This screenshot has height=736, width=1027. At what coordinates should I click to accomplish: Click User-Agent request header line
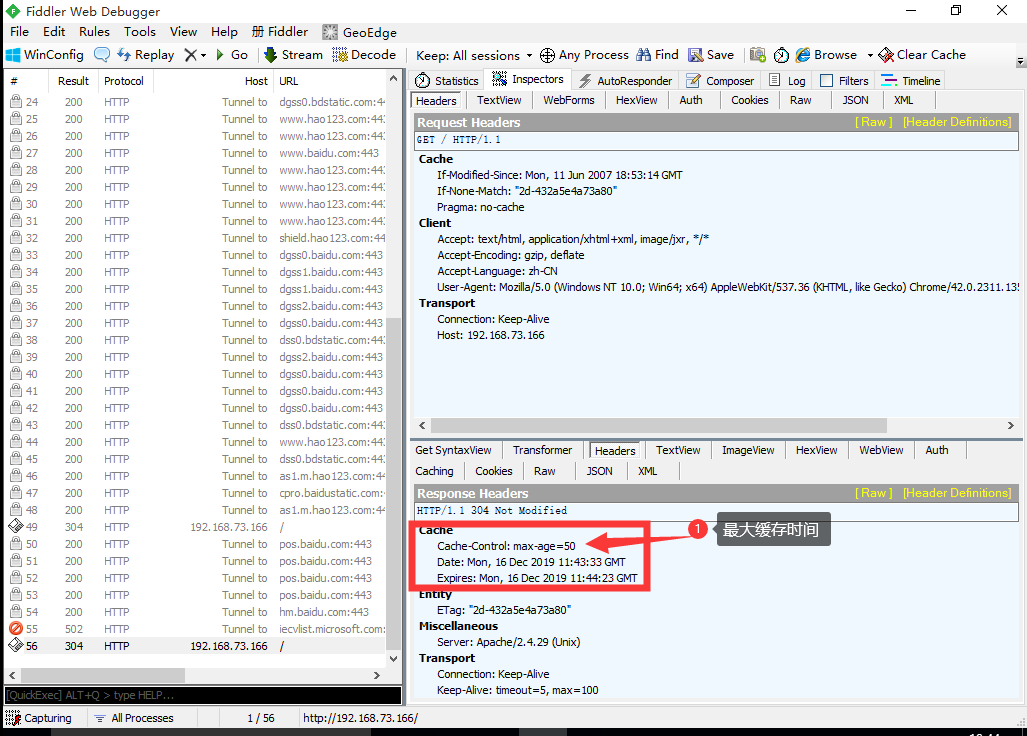point(728,287)
